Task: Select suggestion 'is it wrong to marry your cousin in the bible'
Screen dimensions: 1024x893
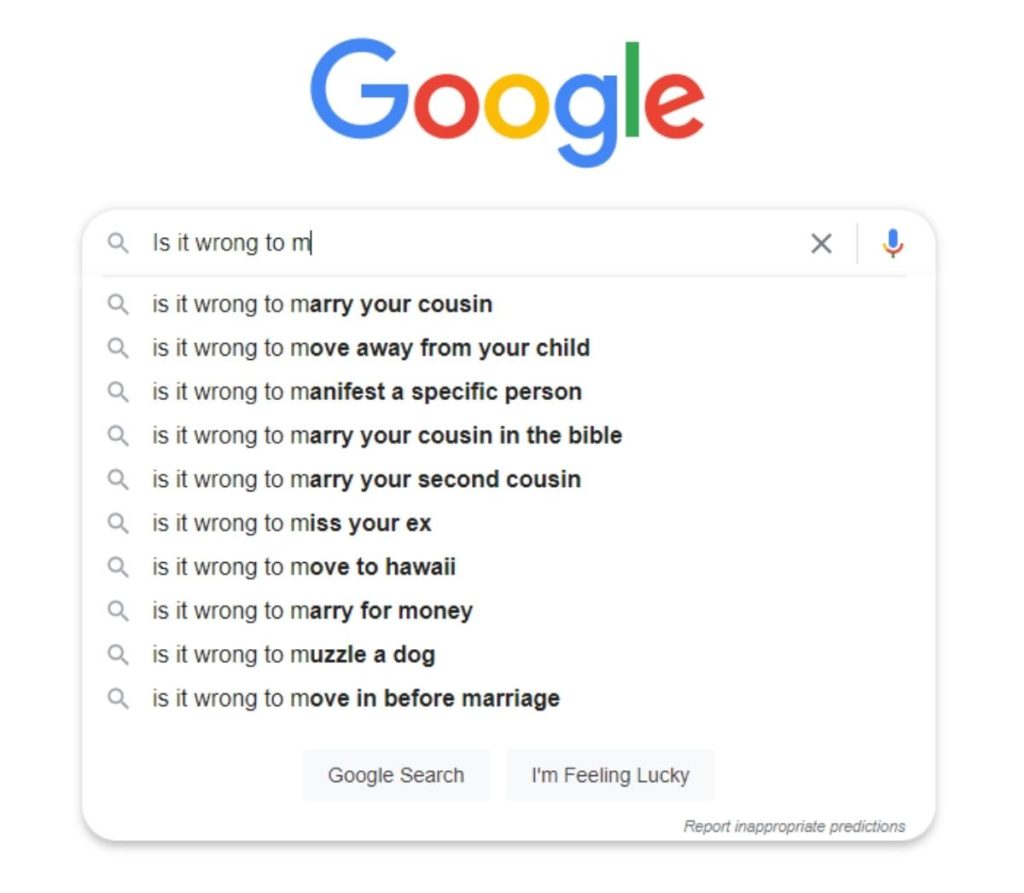Action: [387, 436]
